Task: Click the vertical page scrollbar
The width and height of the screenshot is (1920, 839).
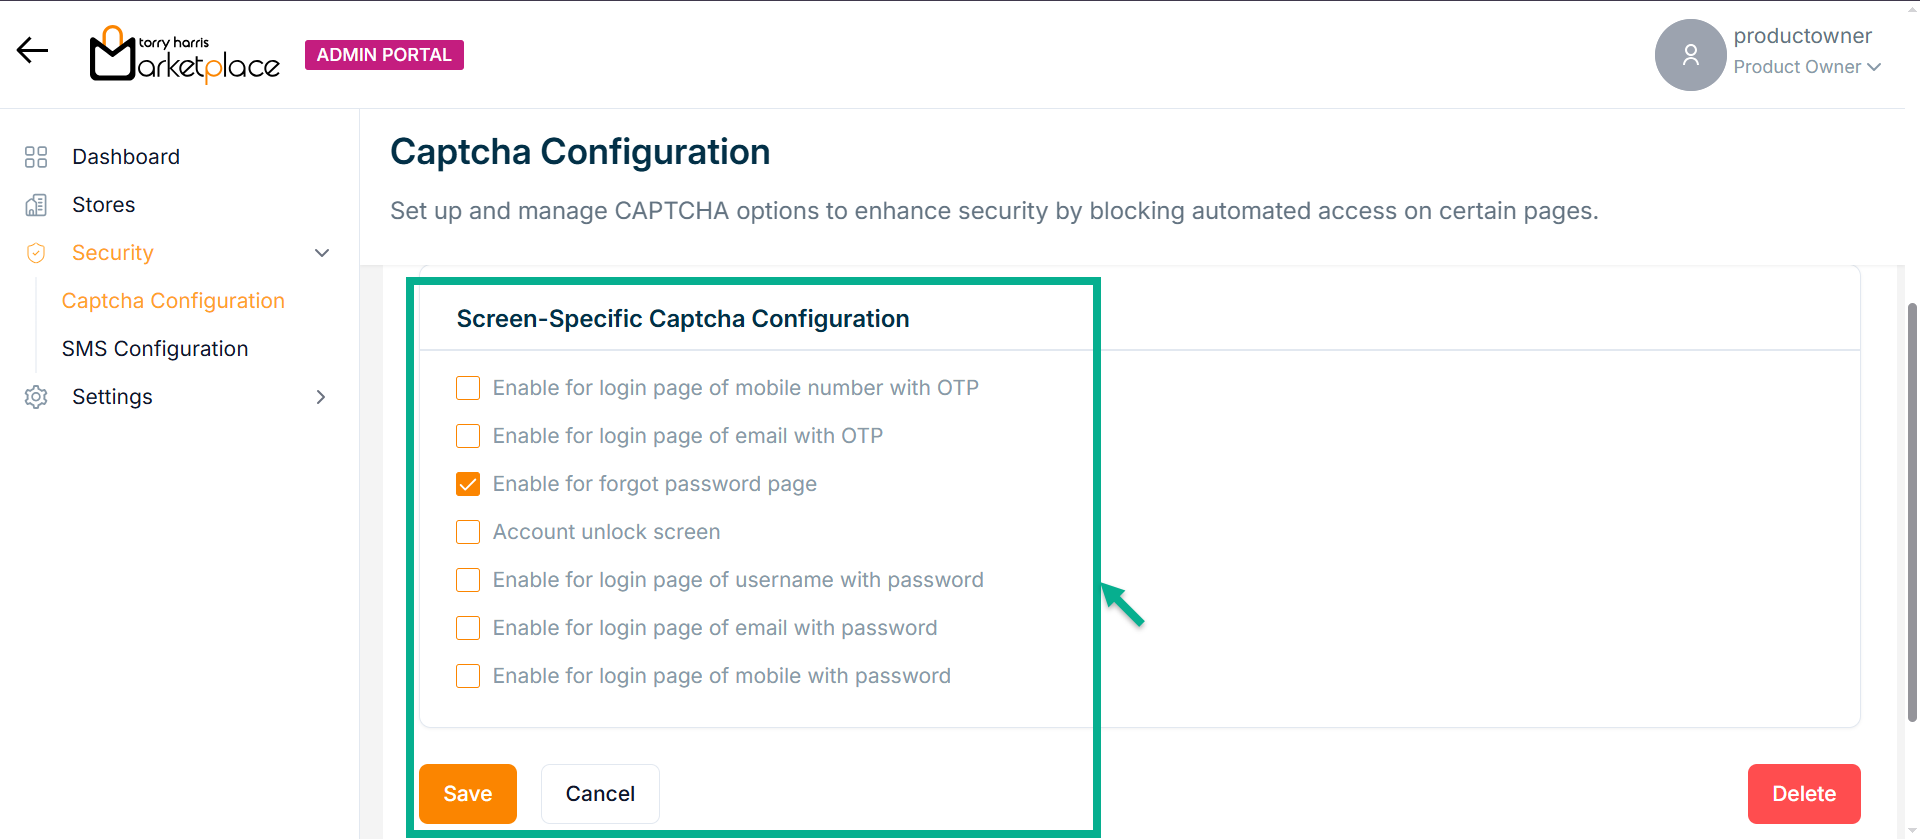Action: 1912,510
